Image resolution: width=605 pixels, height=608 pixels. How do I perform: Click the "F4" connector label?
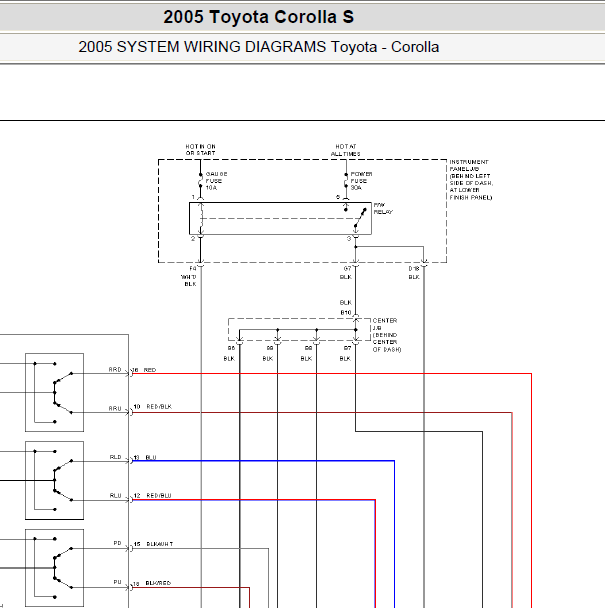point(193,268)
